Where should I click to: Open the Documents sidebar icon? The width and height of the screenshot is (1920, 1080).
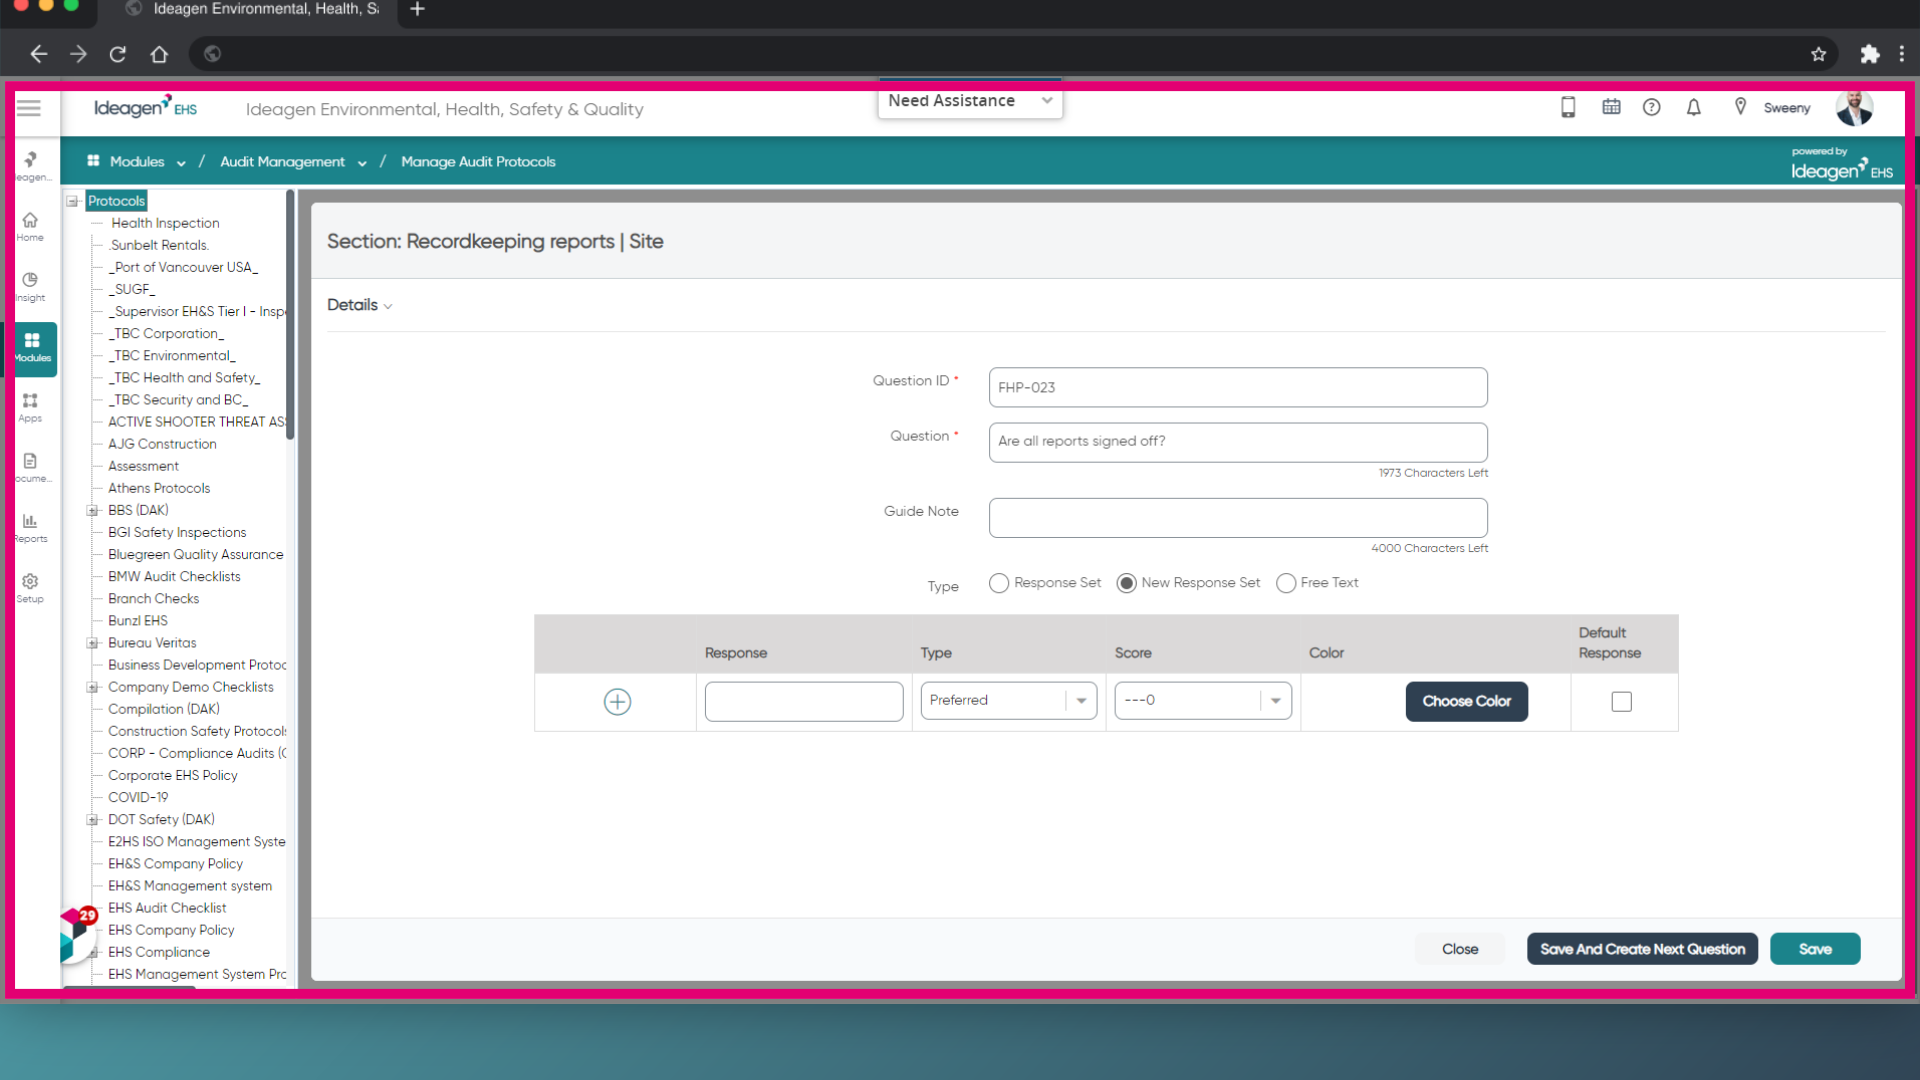[30, 467]
